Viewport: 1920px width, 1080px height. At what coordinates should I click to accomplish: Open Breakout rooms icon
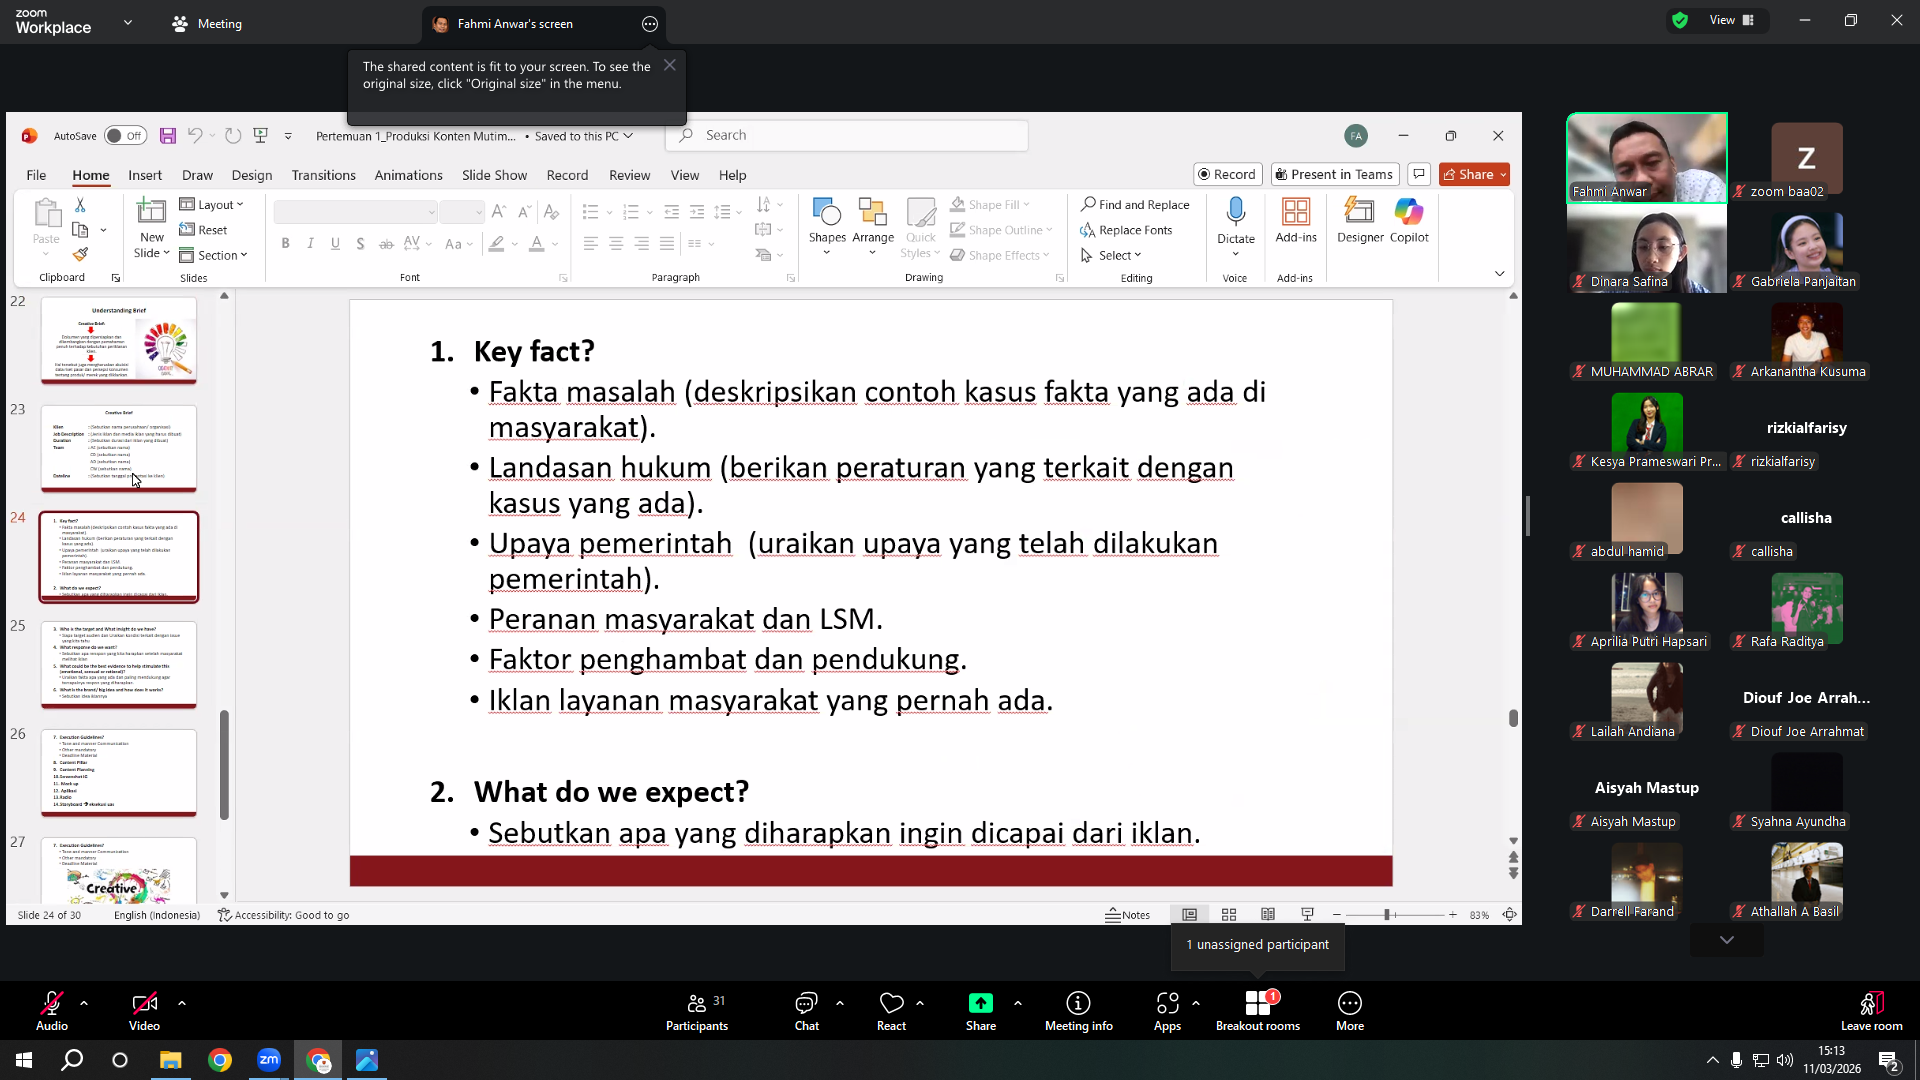click(x=1257, y=1003)
